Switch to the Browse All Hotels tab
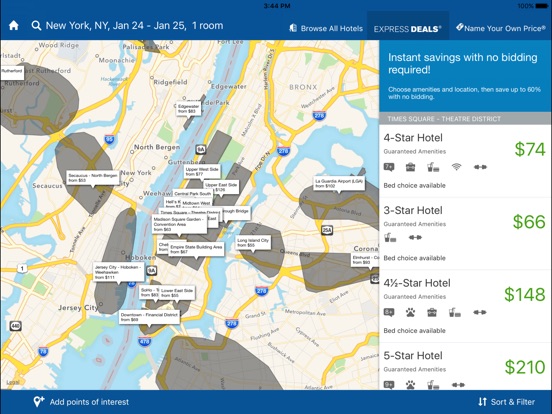 coord(326,29)
